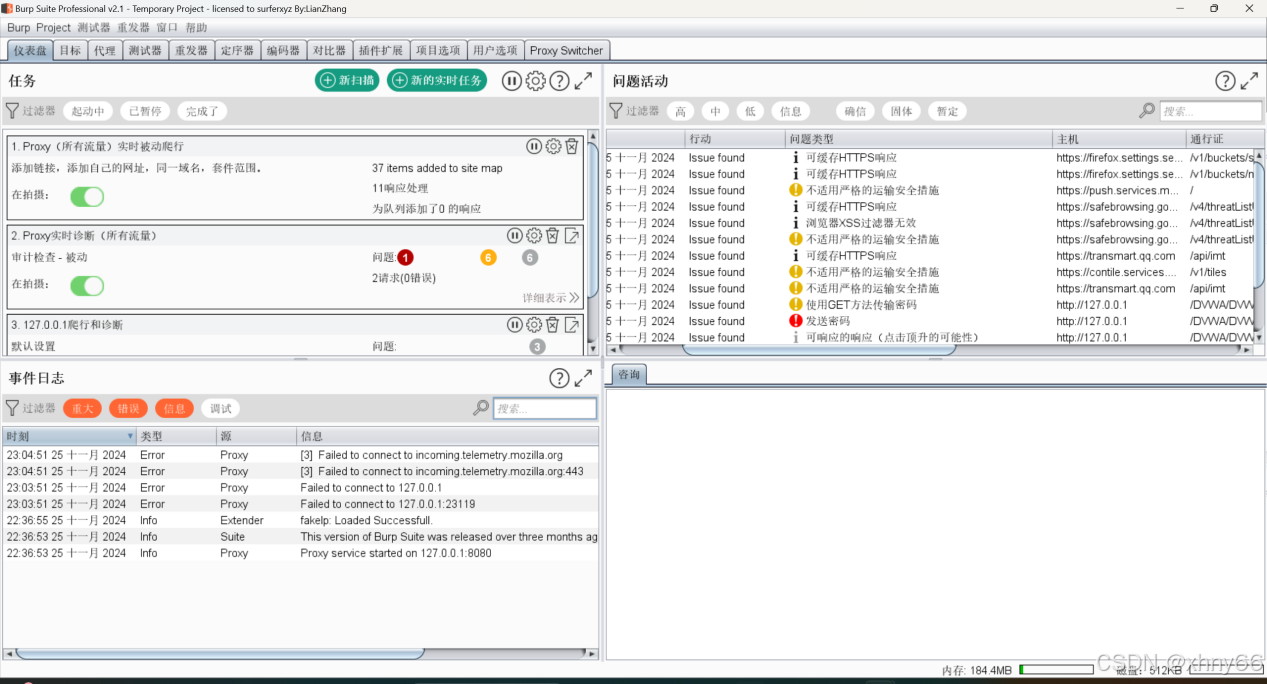Switch to the 代理 tab
This screenshot has height=684, width=1267.
point(105,50)
